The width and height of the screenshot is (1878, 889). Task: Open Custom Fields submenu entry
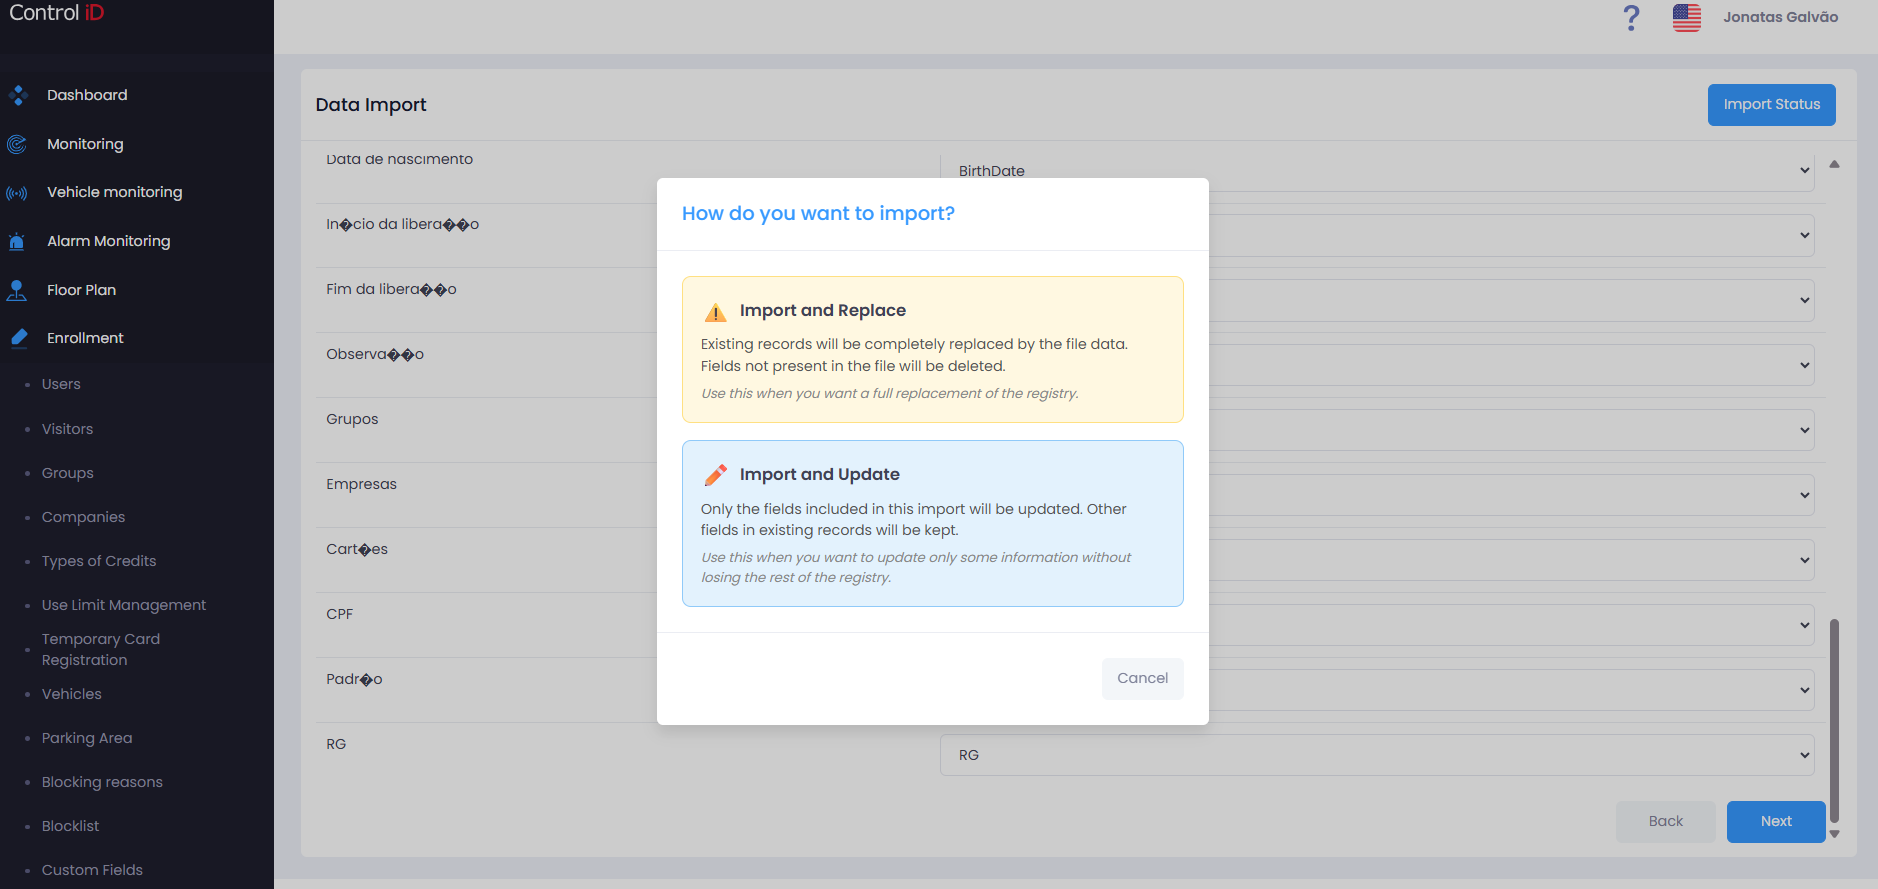92,870
